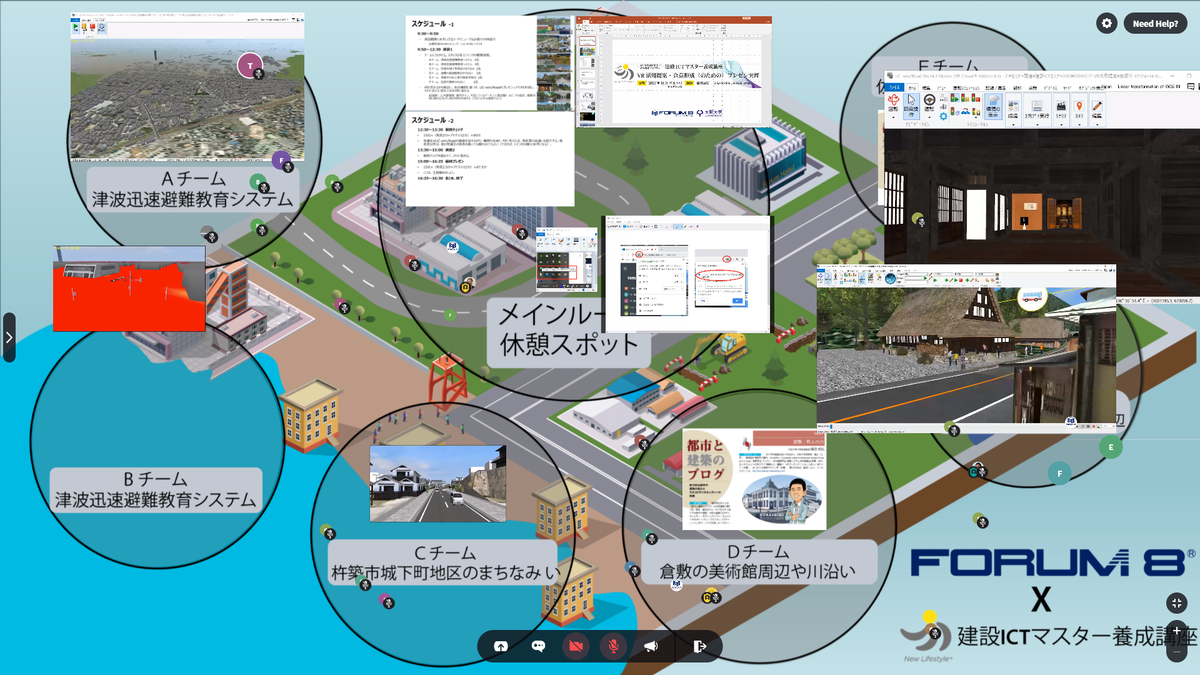The height and width of the screenshot is (675, 1200).
Task: Click the Need Help? button
Action: pos(1156,23)
